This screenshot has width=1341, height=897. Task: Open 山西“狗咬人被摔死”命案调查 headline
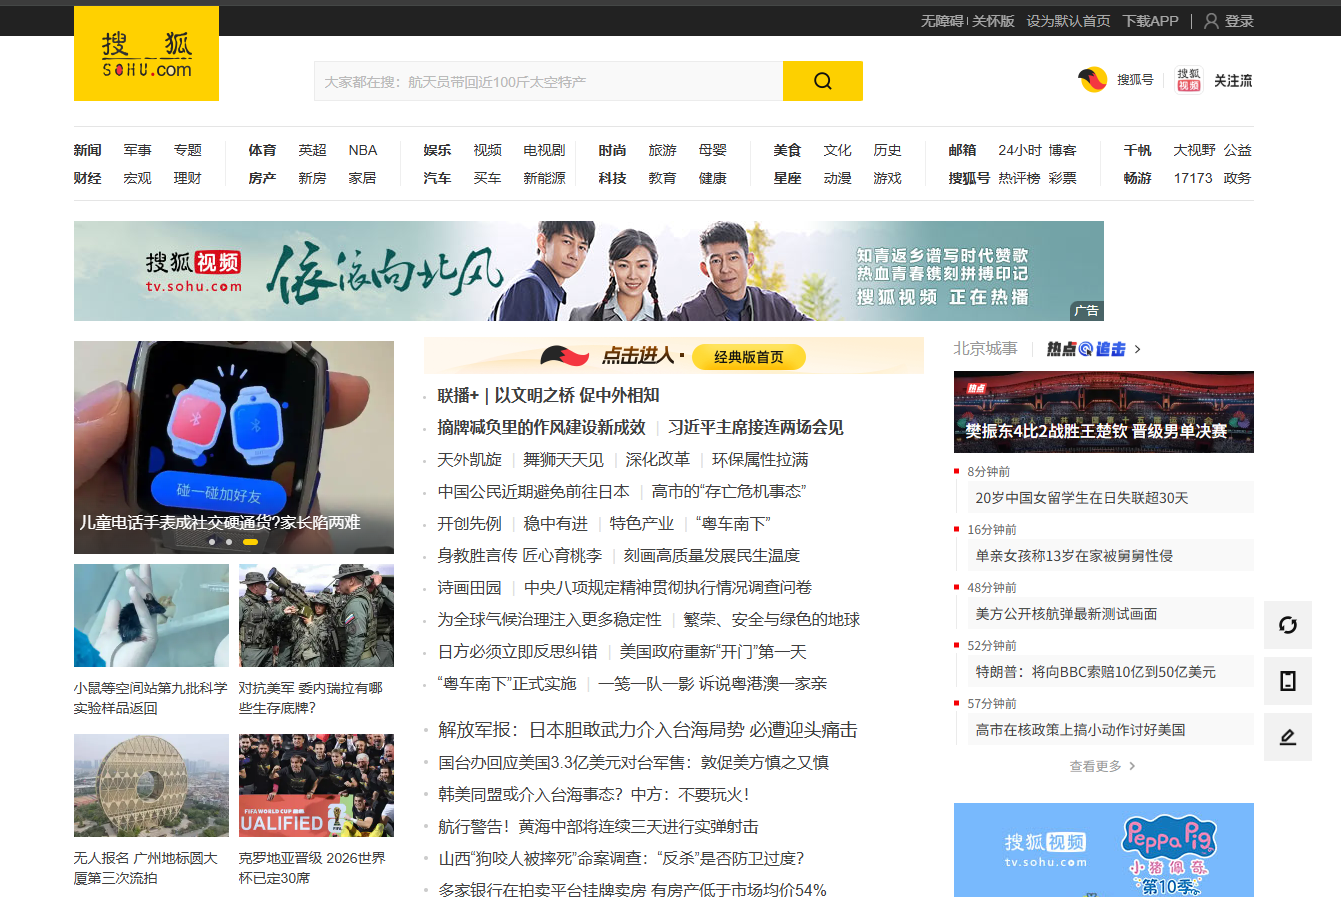click(621, 859)
